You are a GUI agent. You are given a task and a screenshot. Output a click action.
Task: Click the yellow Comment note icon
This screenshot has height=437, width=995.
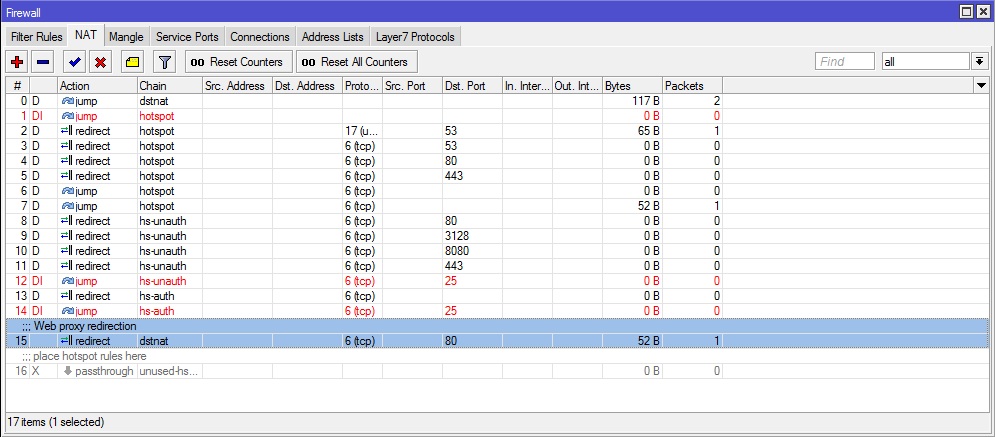pyautogui.click(x=132, y=62)
